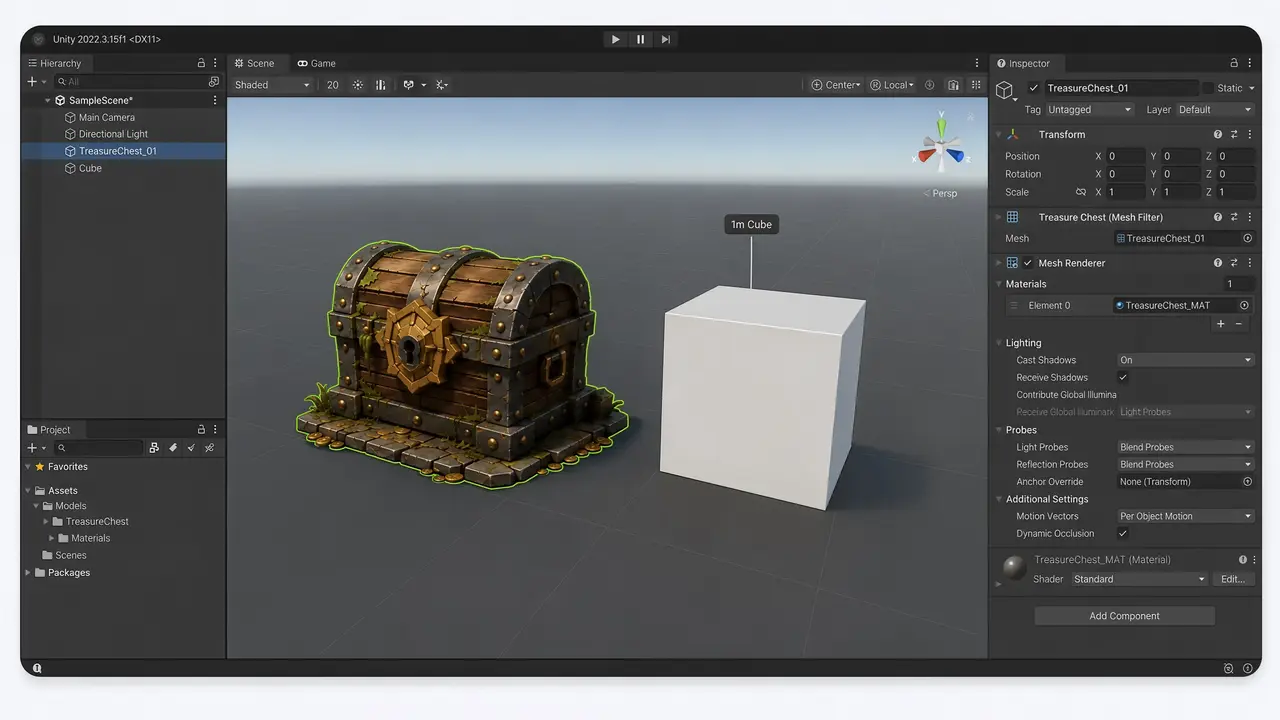Click the 1m Cube label in Scene view

click(x=751, y=224)
